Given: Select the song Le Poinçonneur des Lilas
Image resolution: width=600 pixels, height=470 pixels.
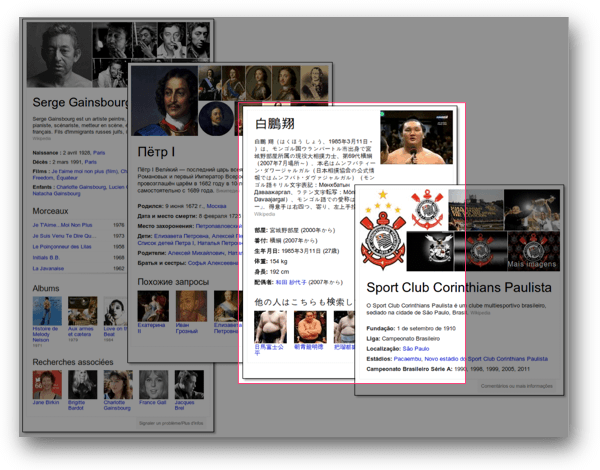Looking at the screenshot, I should [x=62, y=247].
